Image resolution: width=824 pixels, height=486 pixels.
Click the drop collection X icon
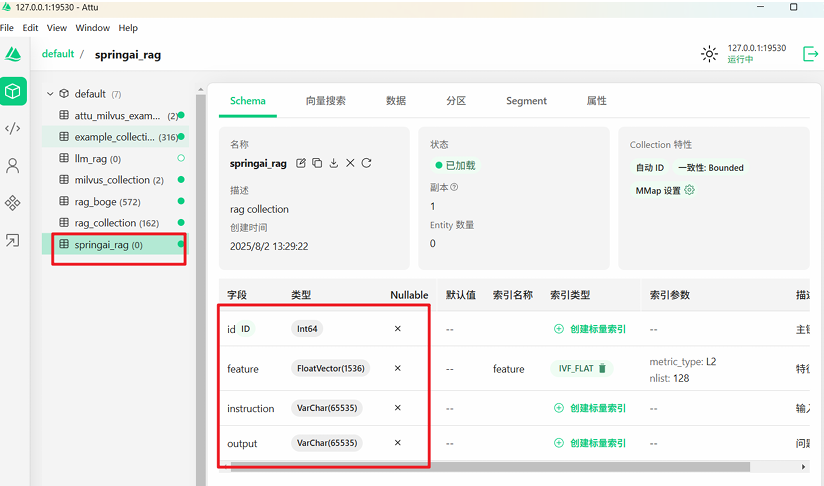(350, 163)
